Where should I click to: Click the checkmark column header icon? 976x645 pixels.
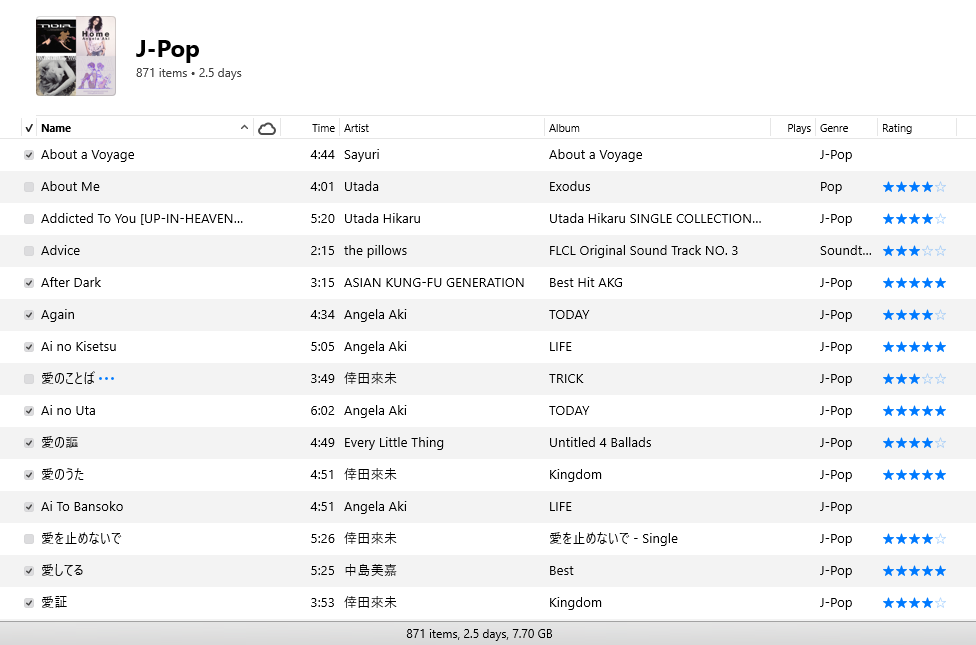coord(29,128)
